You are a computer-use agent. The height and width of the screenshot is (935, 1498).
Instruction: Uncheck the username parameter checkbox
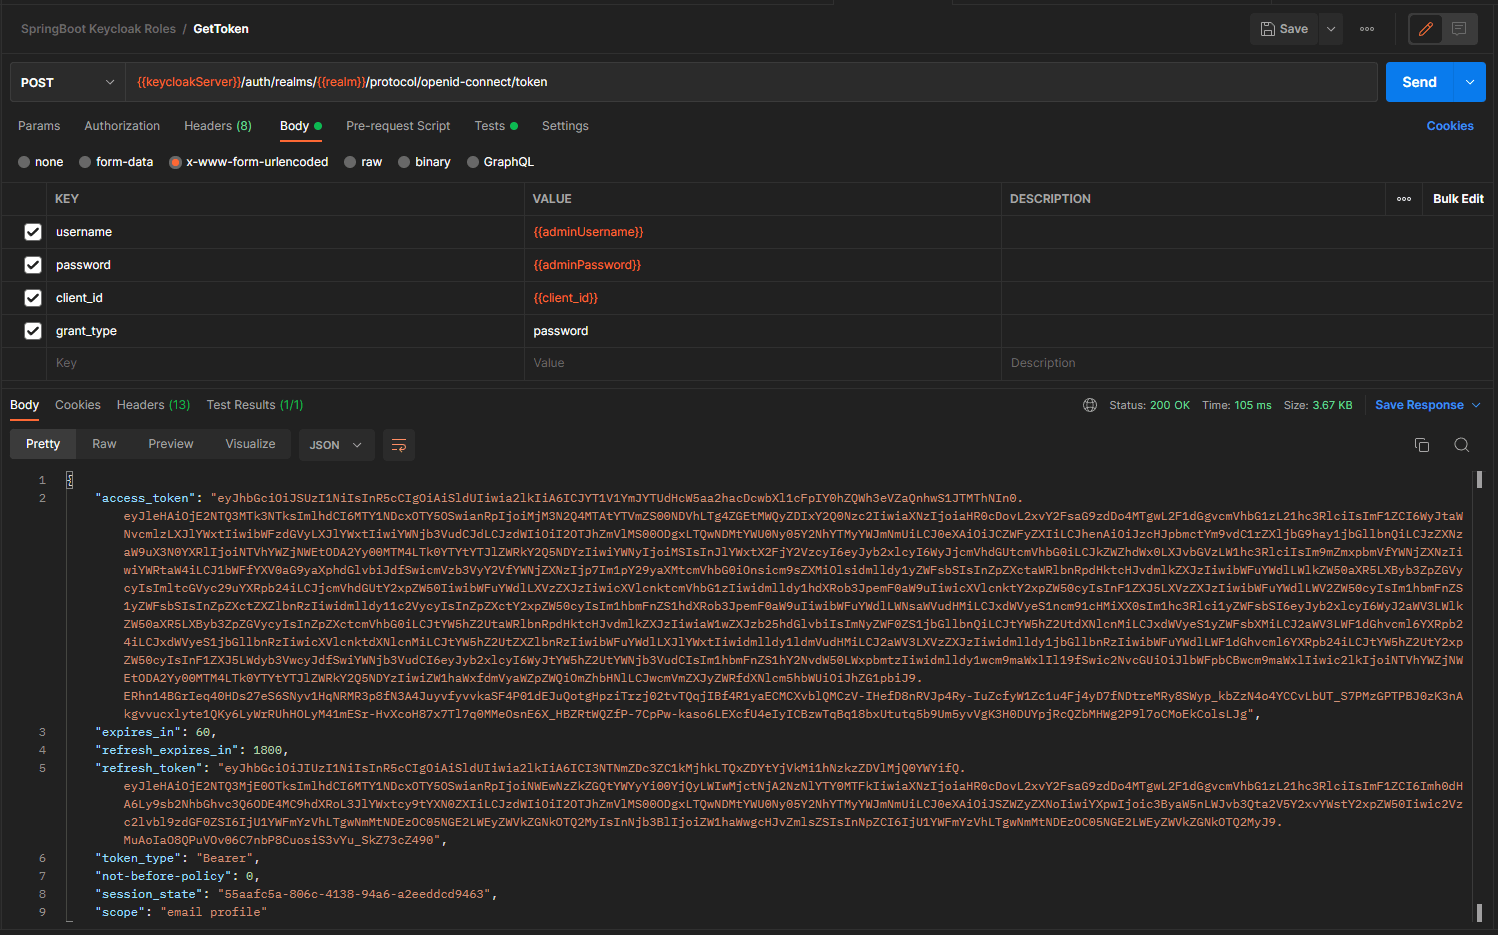pyautogui.click(x=33, y=232)
